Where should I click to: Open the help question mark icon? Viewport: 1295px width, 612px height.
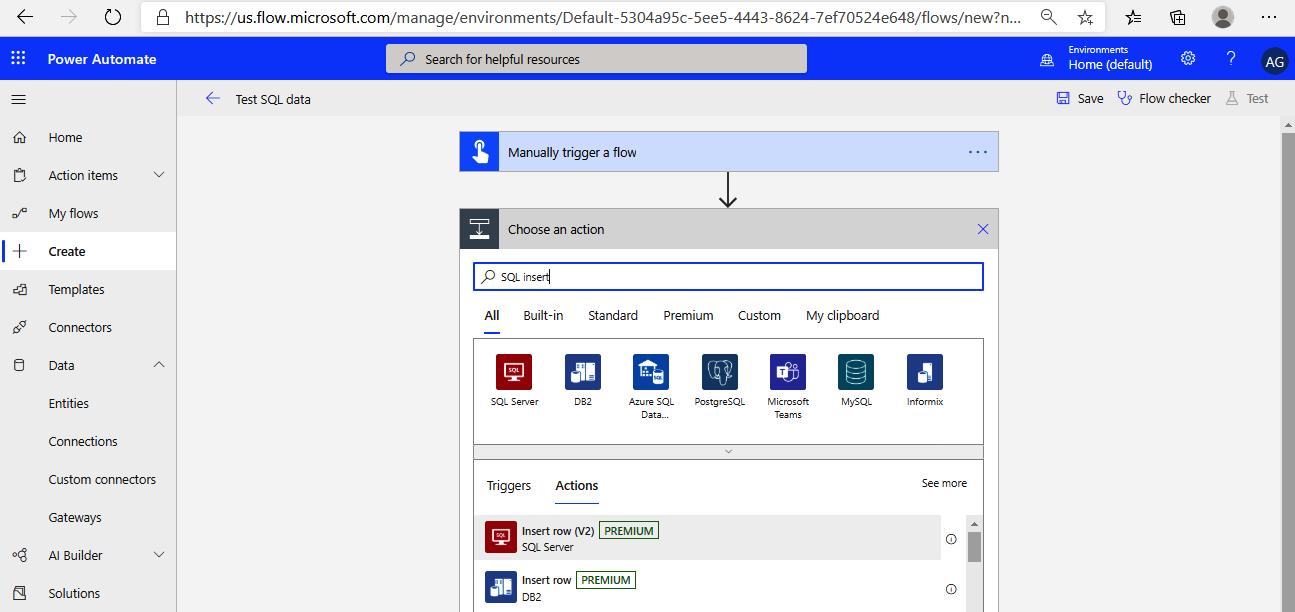tap(1231, 58)
